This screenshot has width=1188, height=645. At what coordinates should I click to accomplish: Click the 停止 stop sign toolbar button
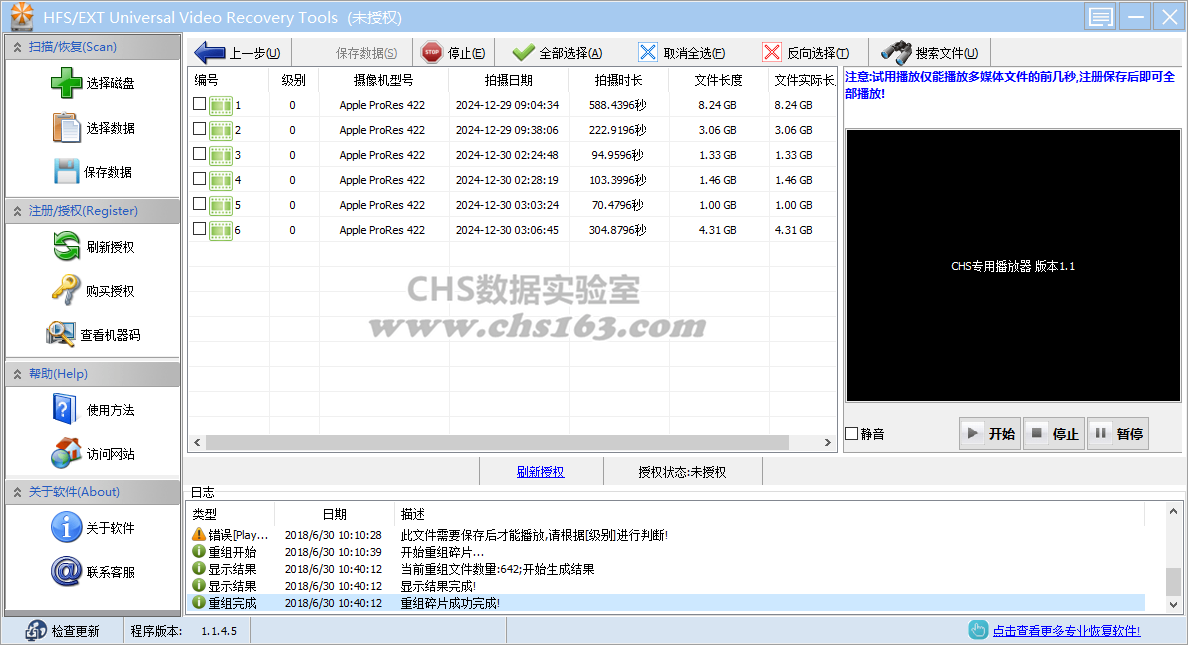coord(453,53)
